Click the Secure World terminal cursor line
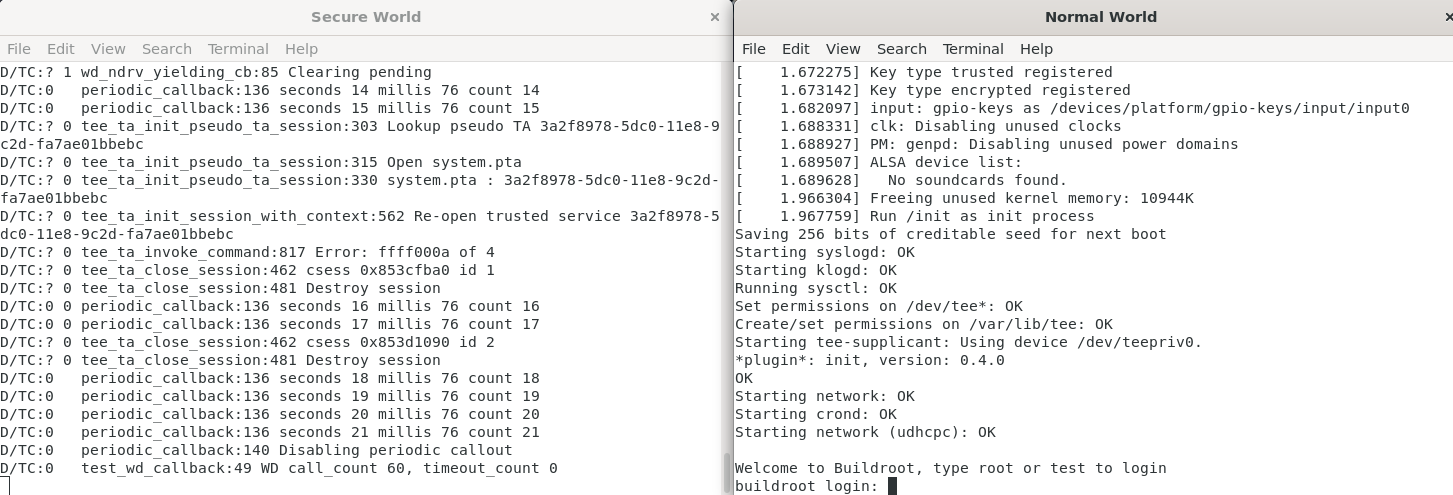 [5, 486]
